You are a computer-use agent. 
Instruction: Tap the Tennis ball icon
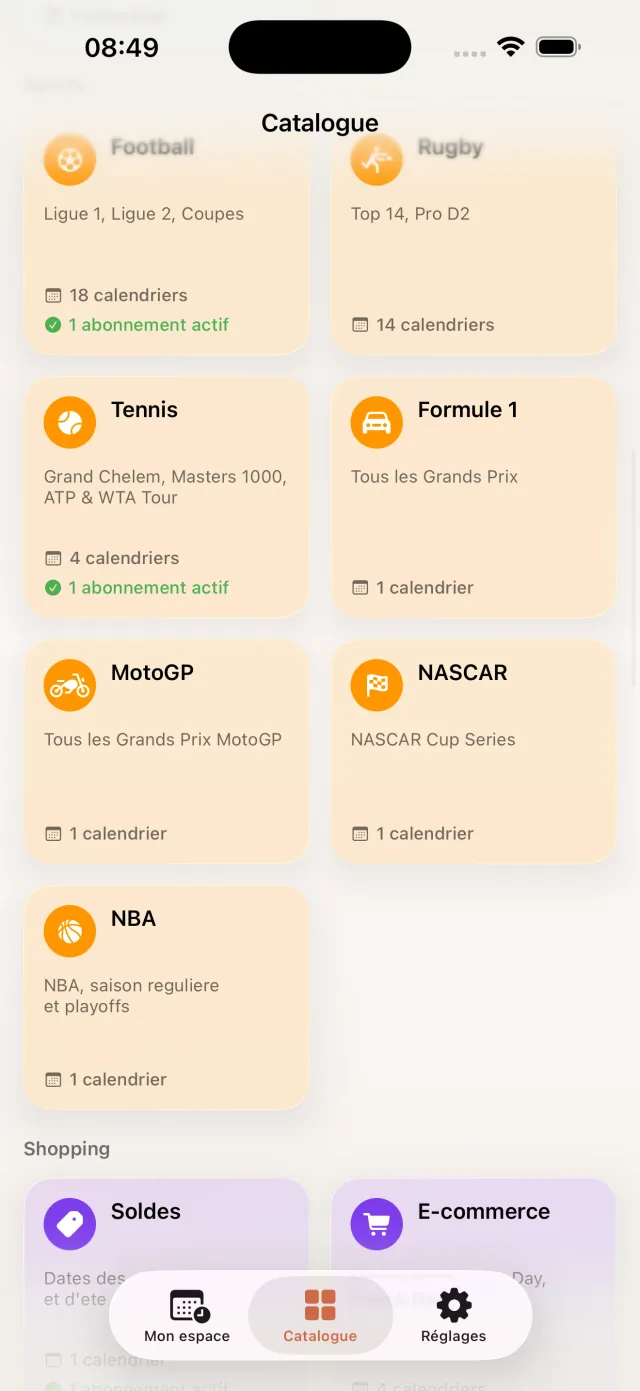[x=70, y=423]
